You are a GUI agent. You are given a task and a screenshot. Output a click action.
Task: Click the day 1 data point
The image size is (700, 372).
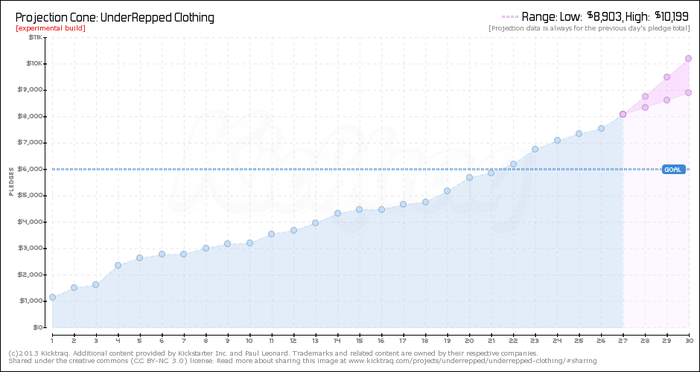(52, 297)
